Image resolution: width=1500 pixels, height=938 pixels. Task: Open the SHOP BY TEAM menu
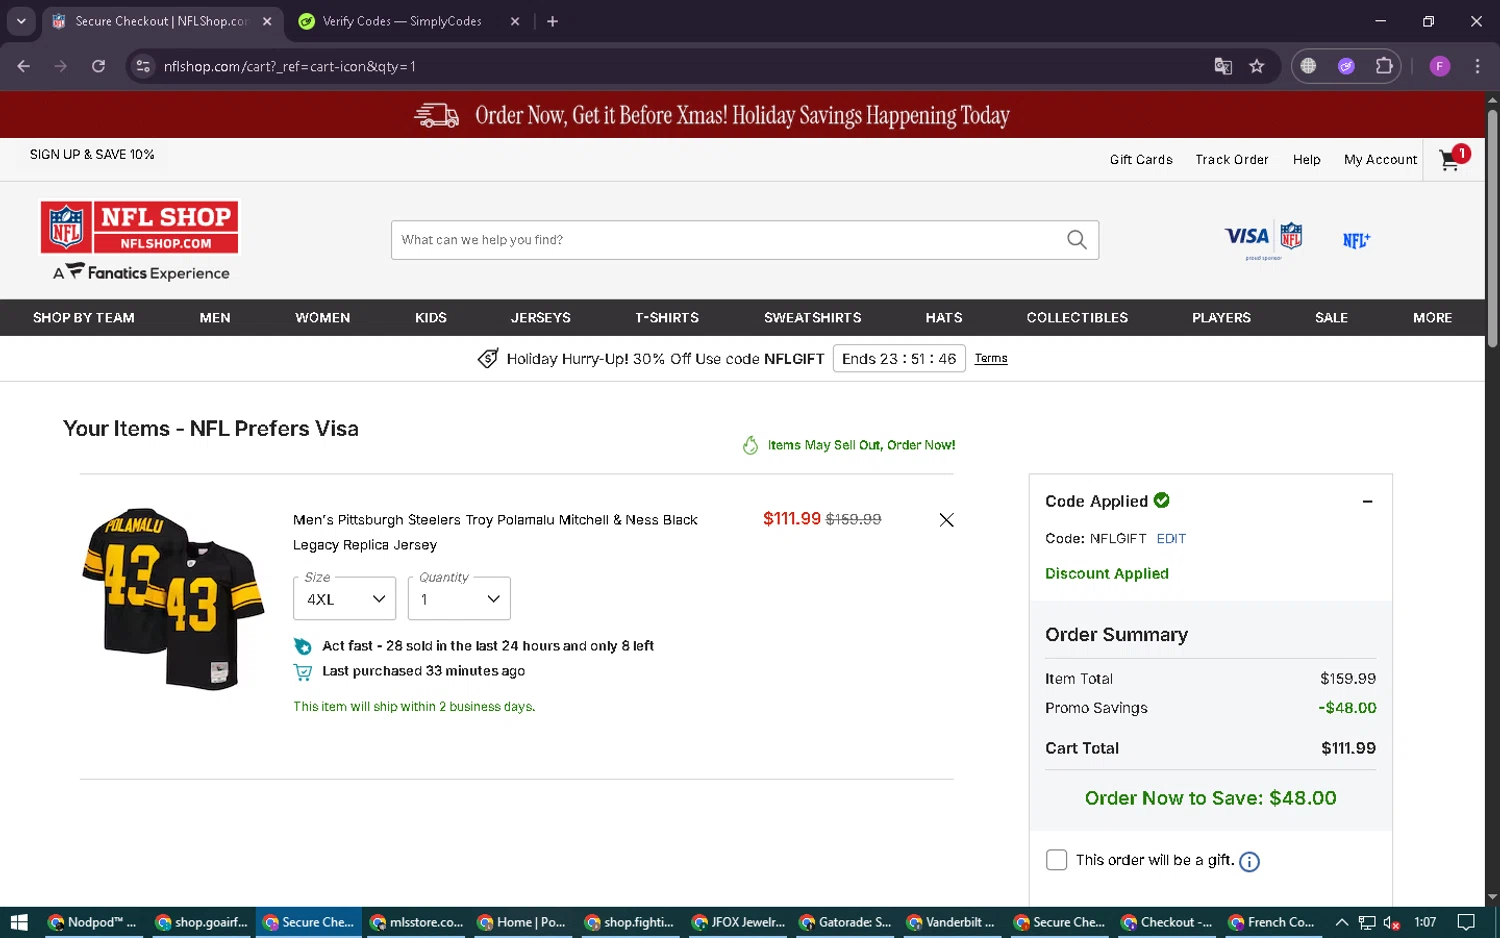pyautogui.click(x=84, y=318)
